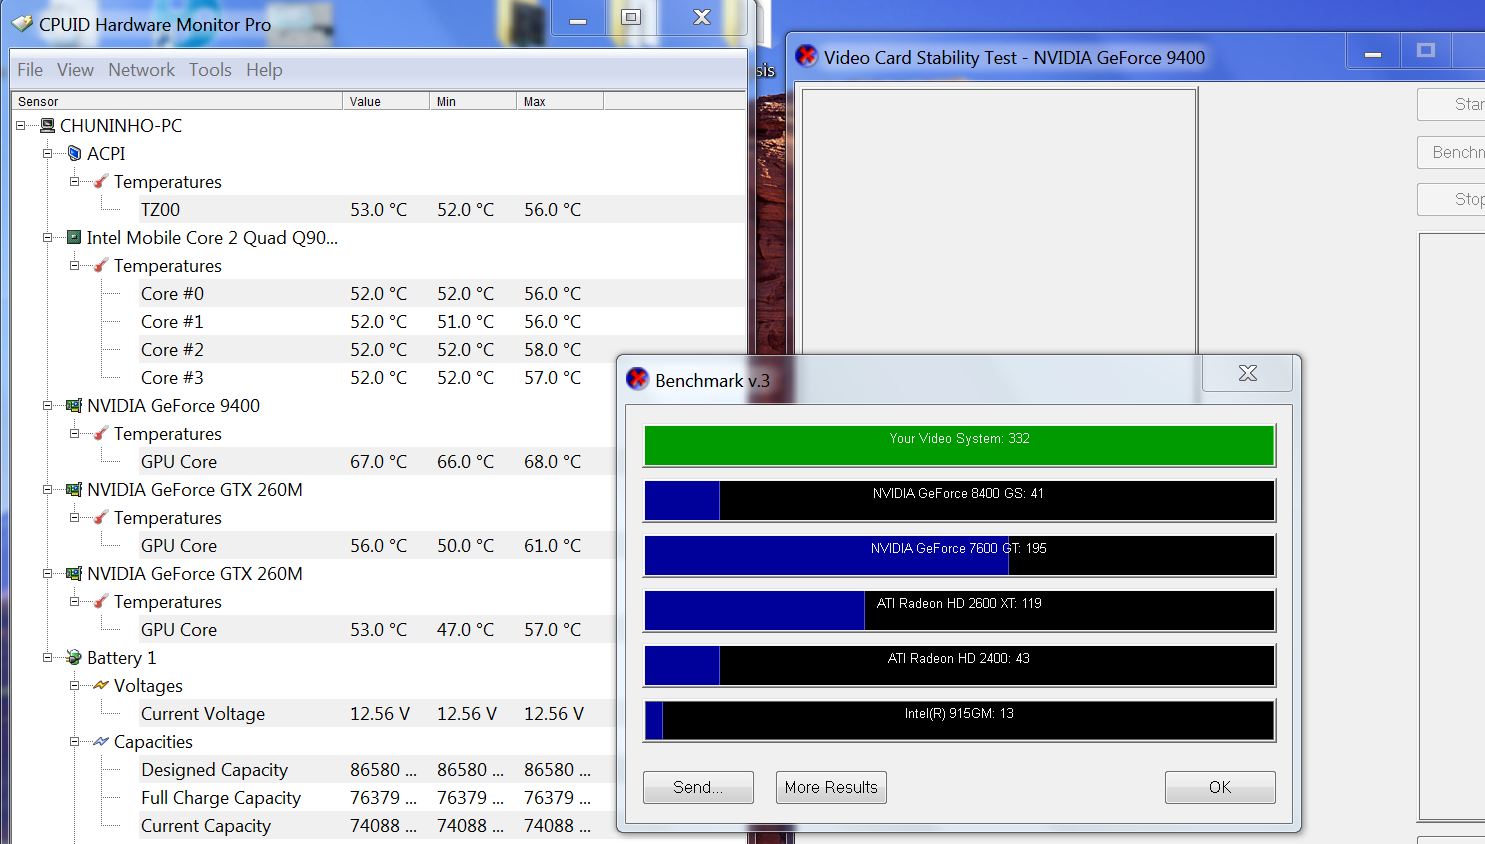Click thermometer icon above the 56.0 °C GPU Core
Image resolution: width=1485 pixels, height=844 pixels.
(x=100, y=518)
